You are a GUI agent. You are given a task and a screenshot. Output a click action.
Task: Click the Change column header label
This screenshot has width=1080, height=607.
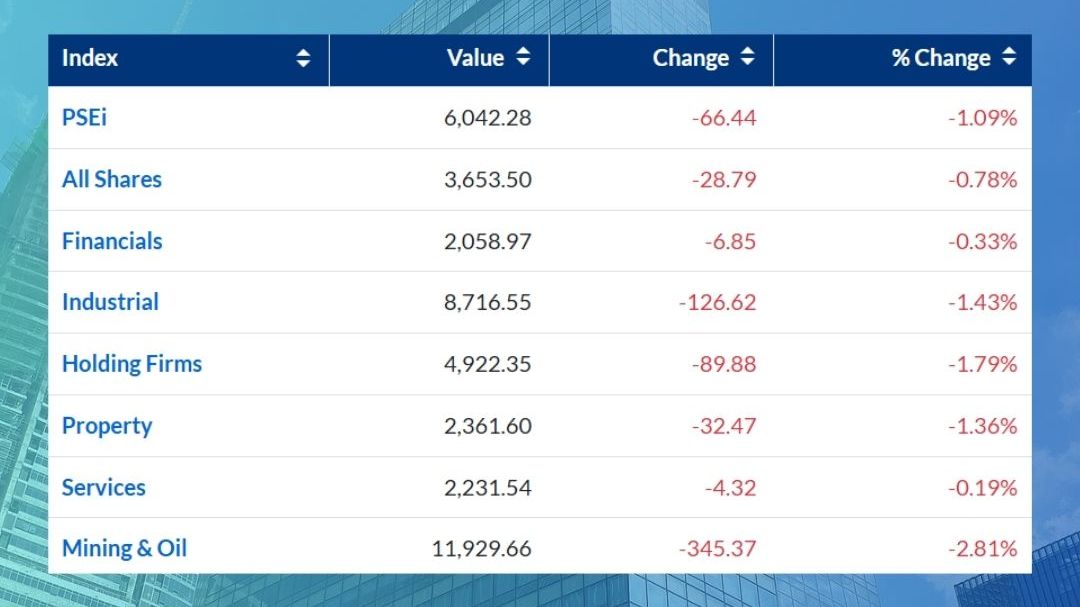point(690,58)
